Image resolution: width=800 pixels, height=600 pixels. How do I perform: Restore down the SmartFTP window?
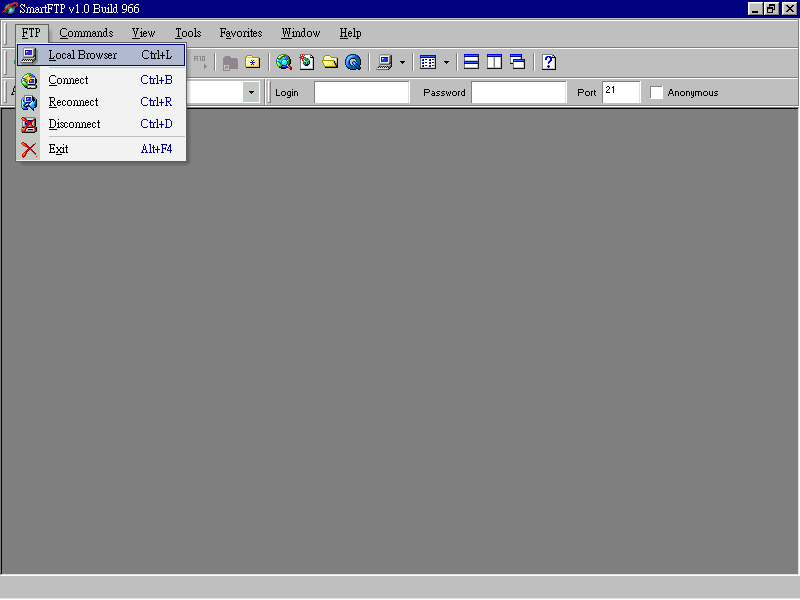click(771, 9)
